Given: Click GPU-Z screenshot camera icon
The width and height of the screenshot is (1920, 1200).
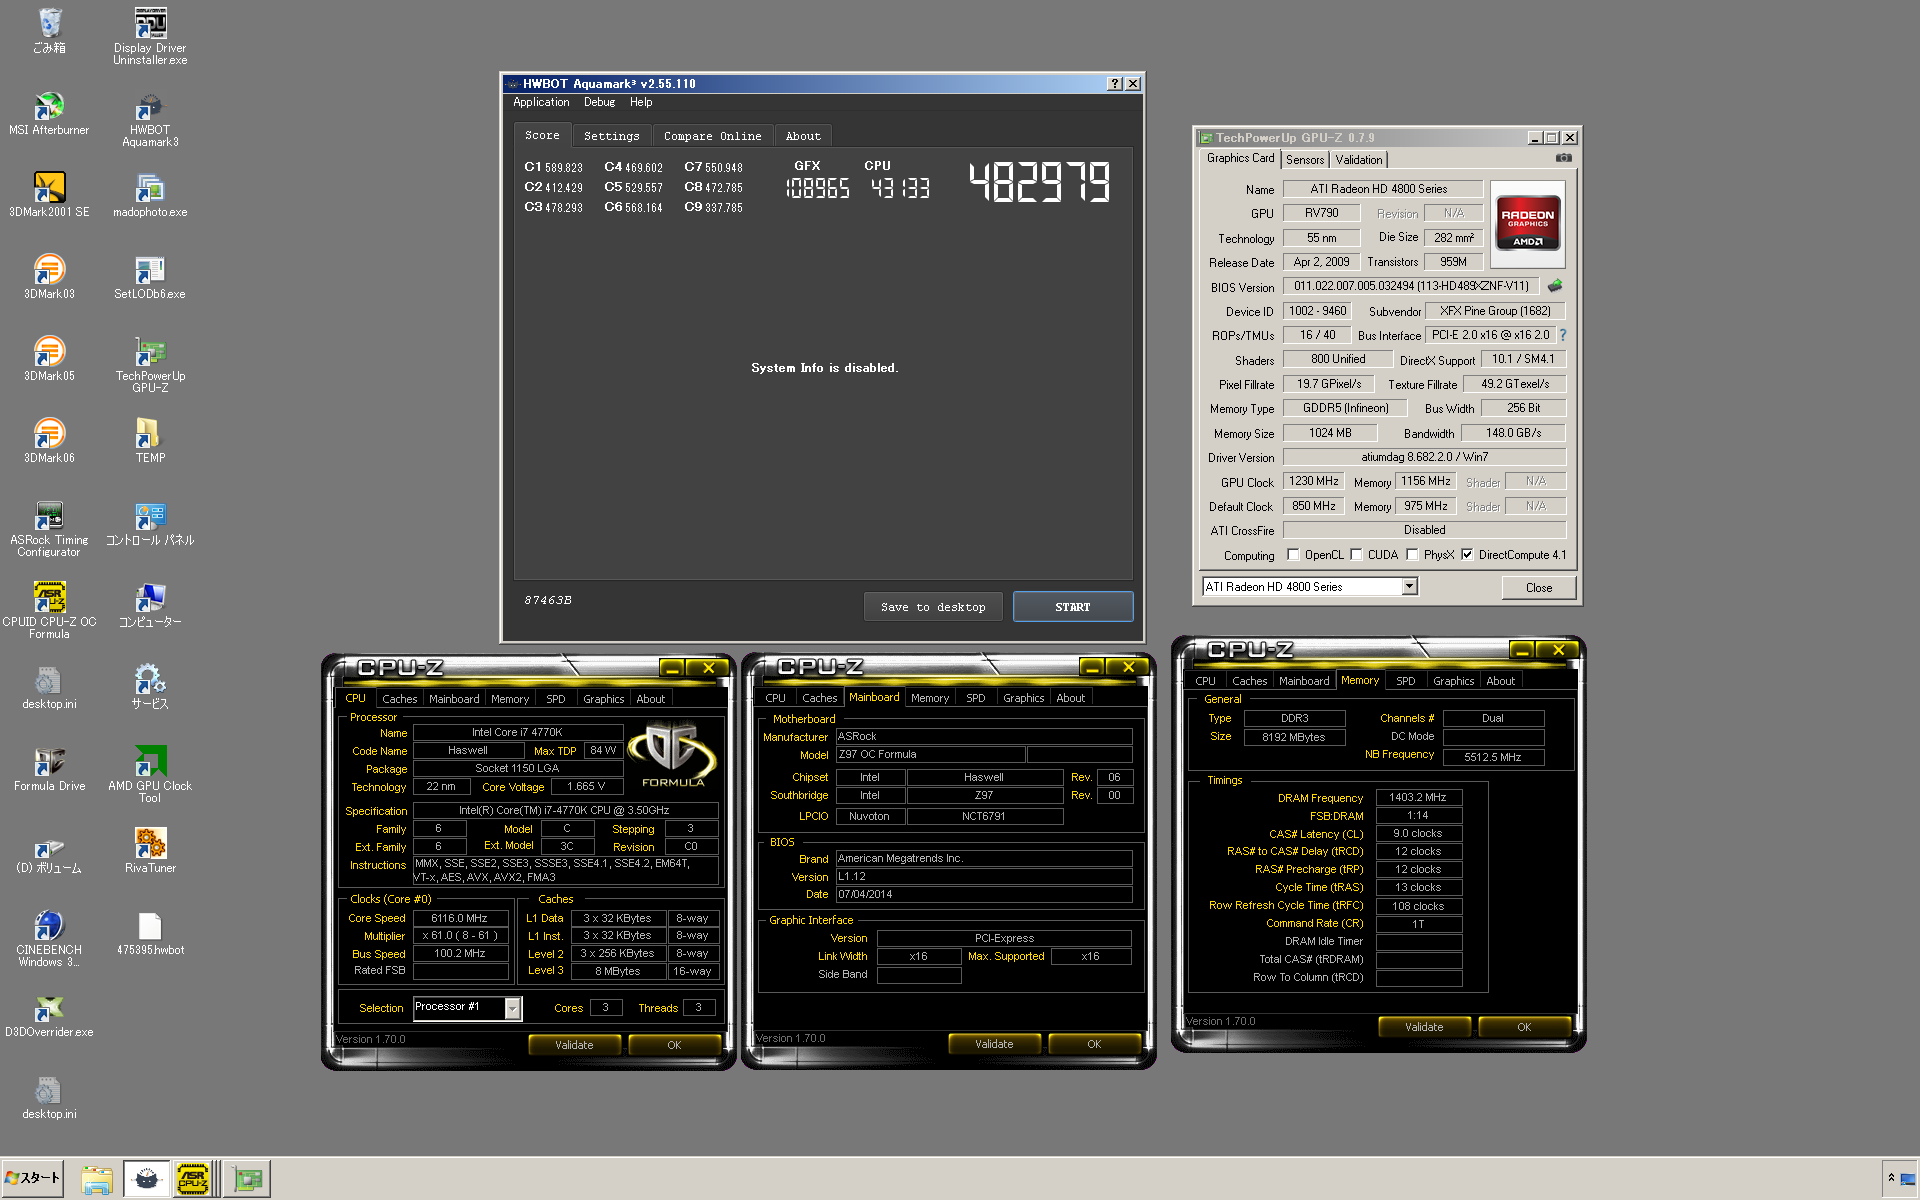Looking at the screenshot, I should pyautogui.click(x=1564, y=158).
